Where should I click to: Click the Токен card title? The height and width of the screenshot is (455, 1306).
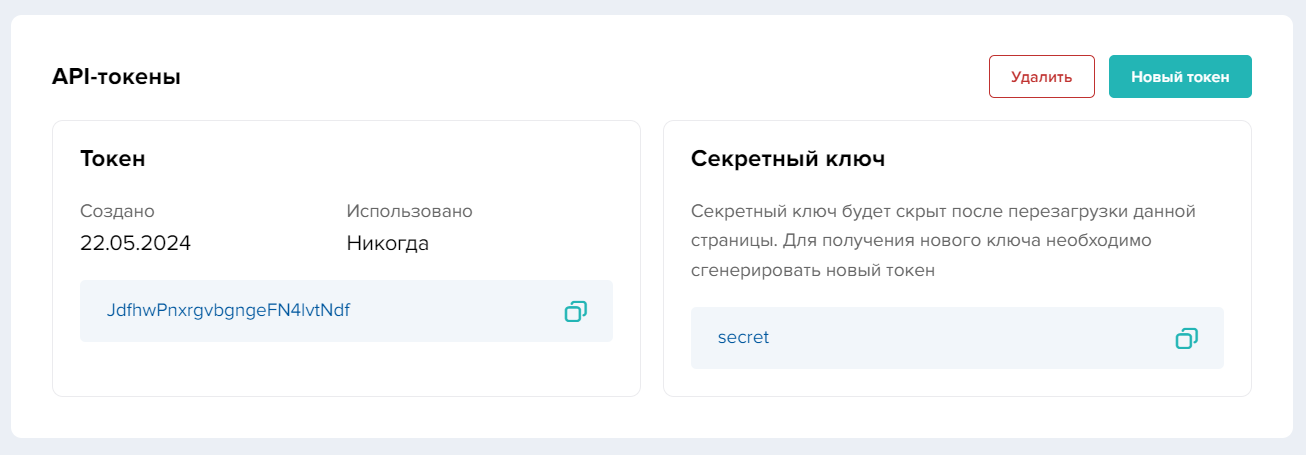point(112,159)
